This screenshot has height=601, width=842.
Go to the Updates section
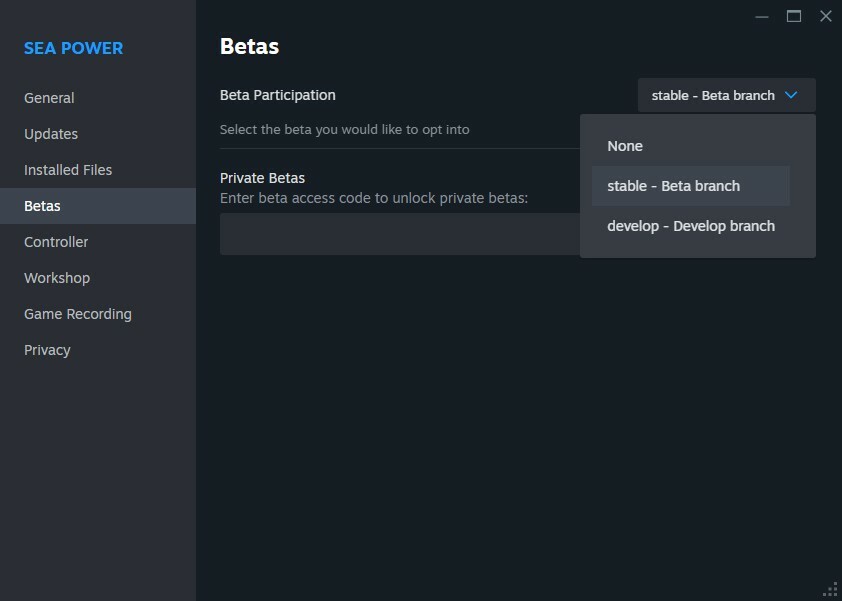(x=51, y=134)
